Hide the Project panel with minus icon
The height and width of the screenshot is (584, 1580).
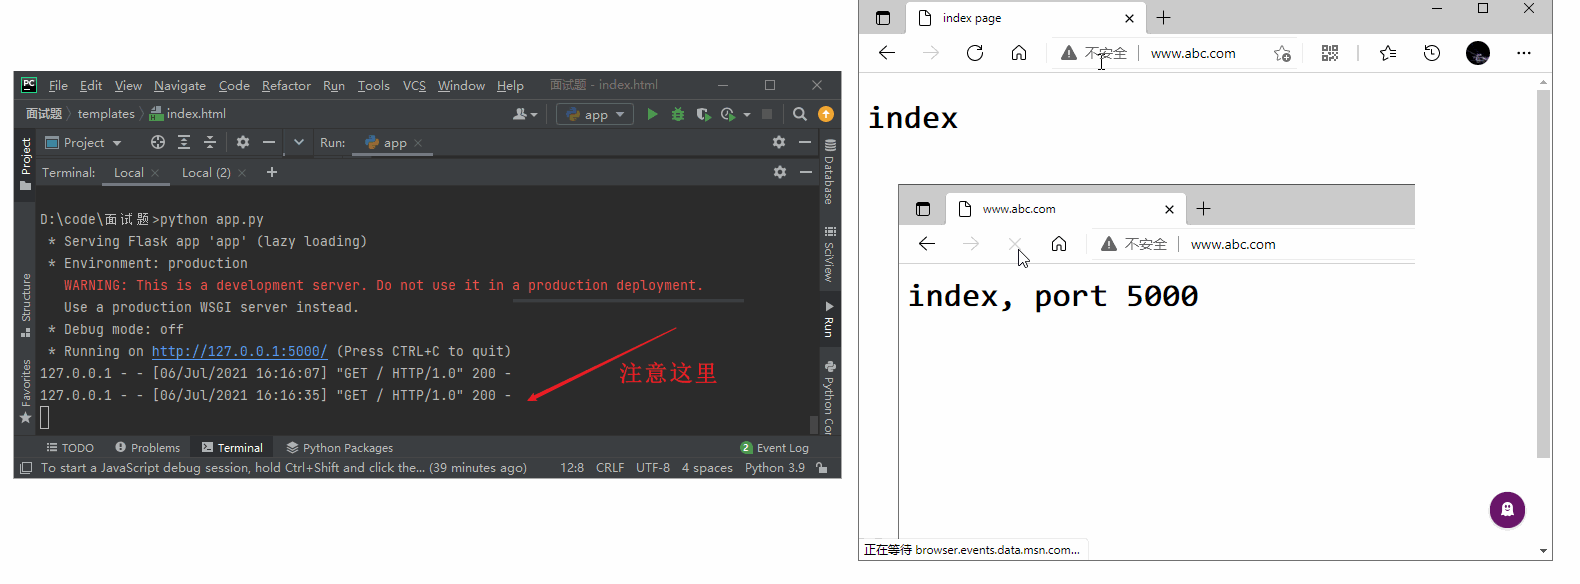(x=269, y=142)
